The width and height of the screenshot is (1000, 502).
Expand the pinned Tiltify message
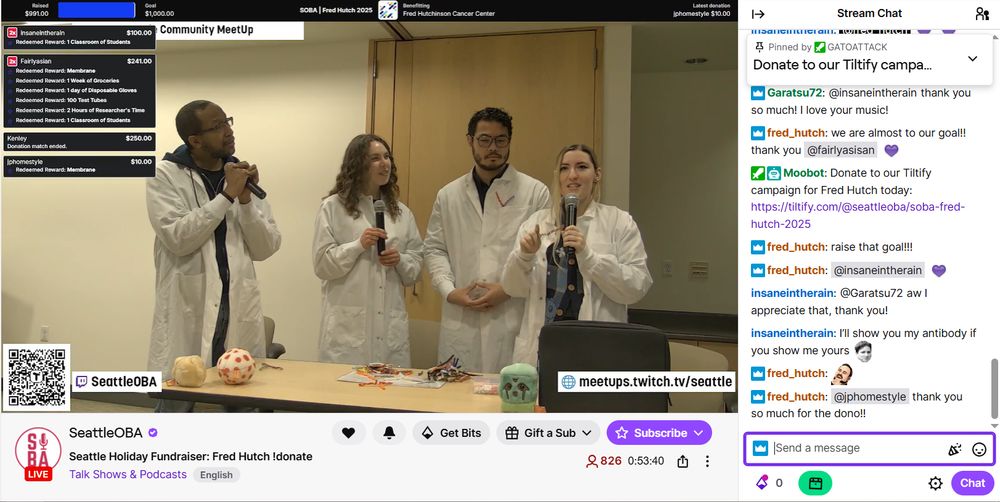coord(972,59)
